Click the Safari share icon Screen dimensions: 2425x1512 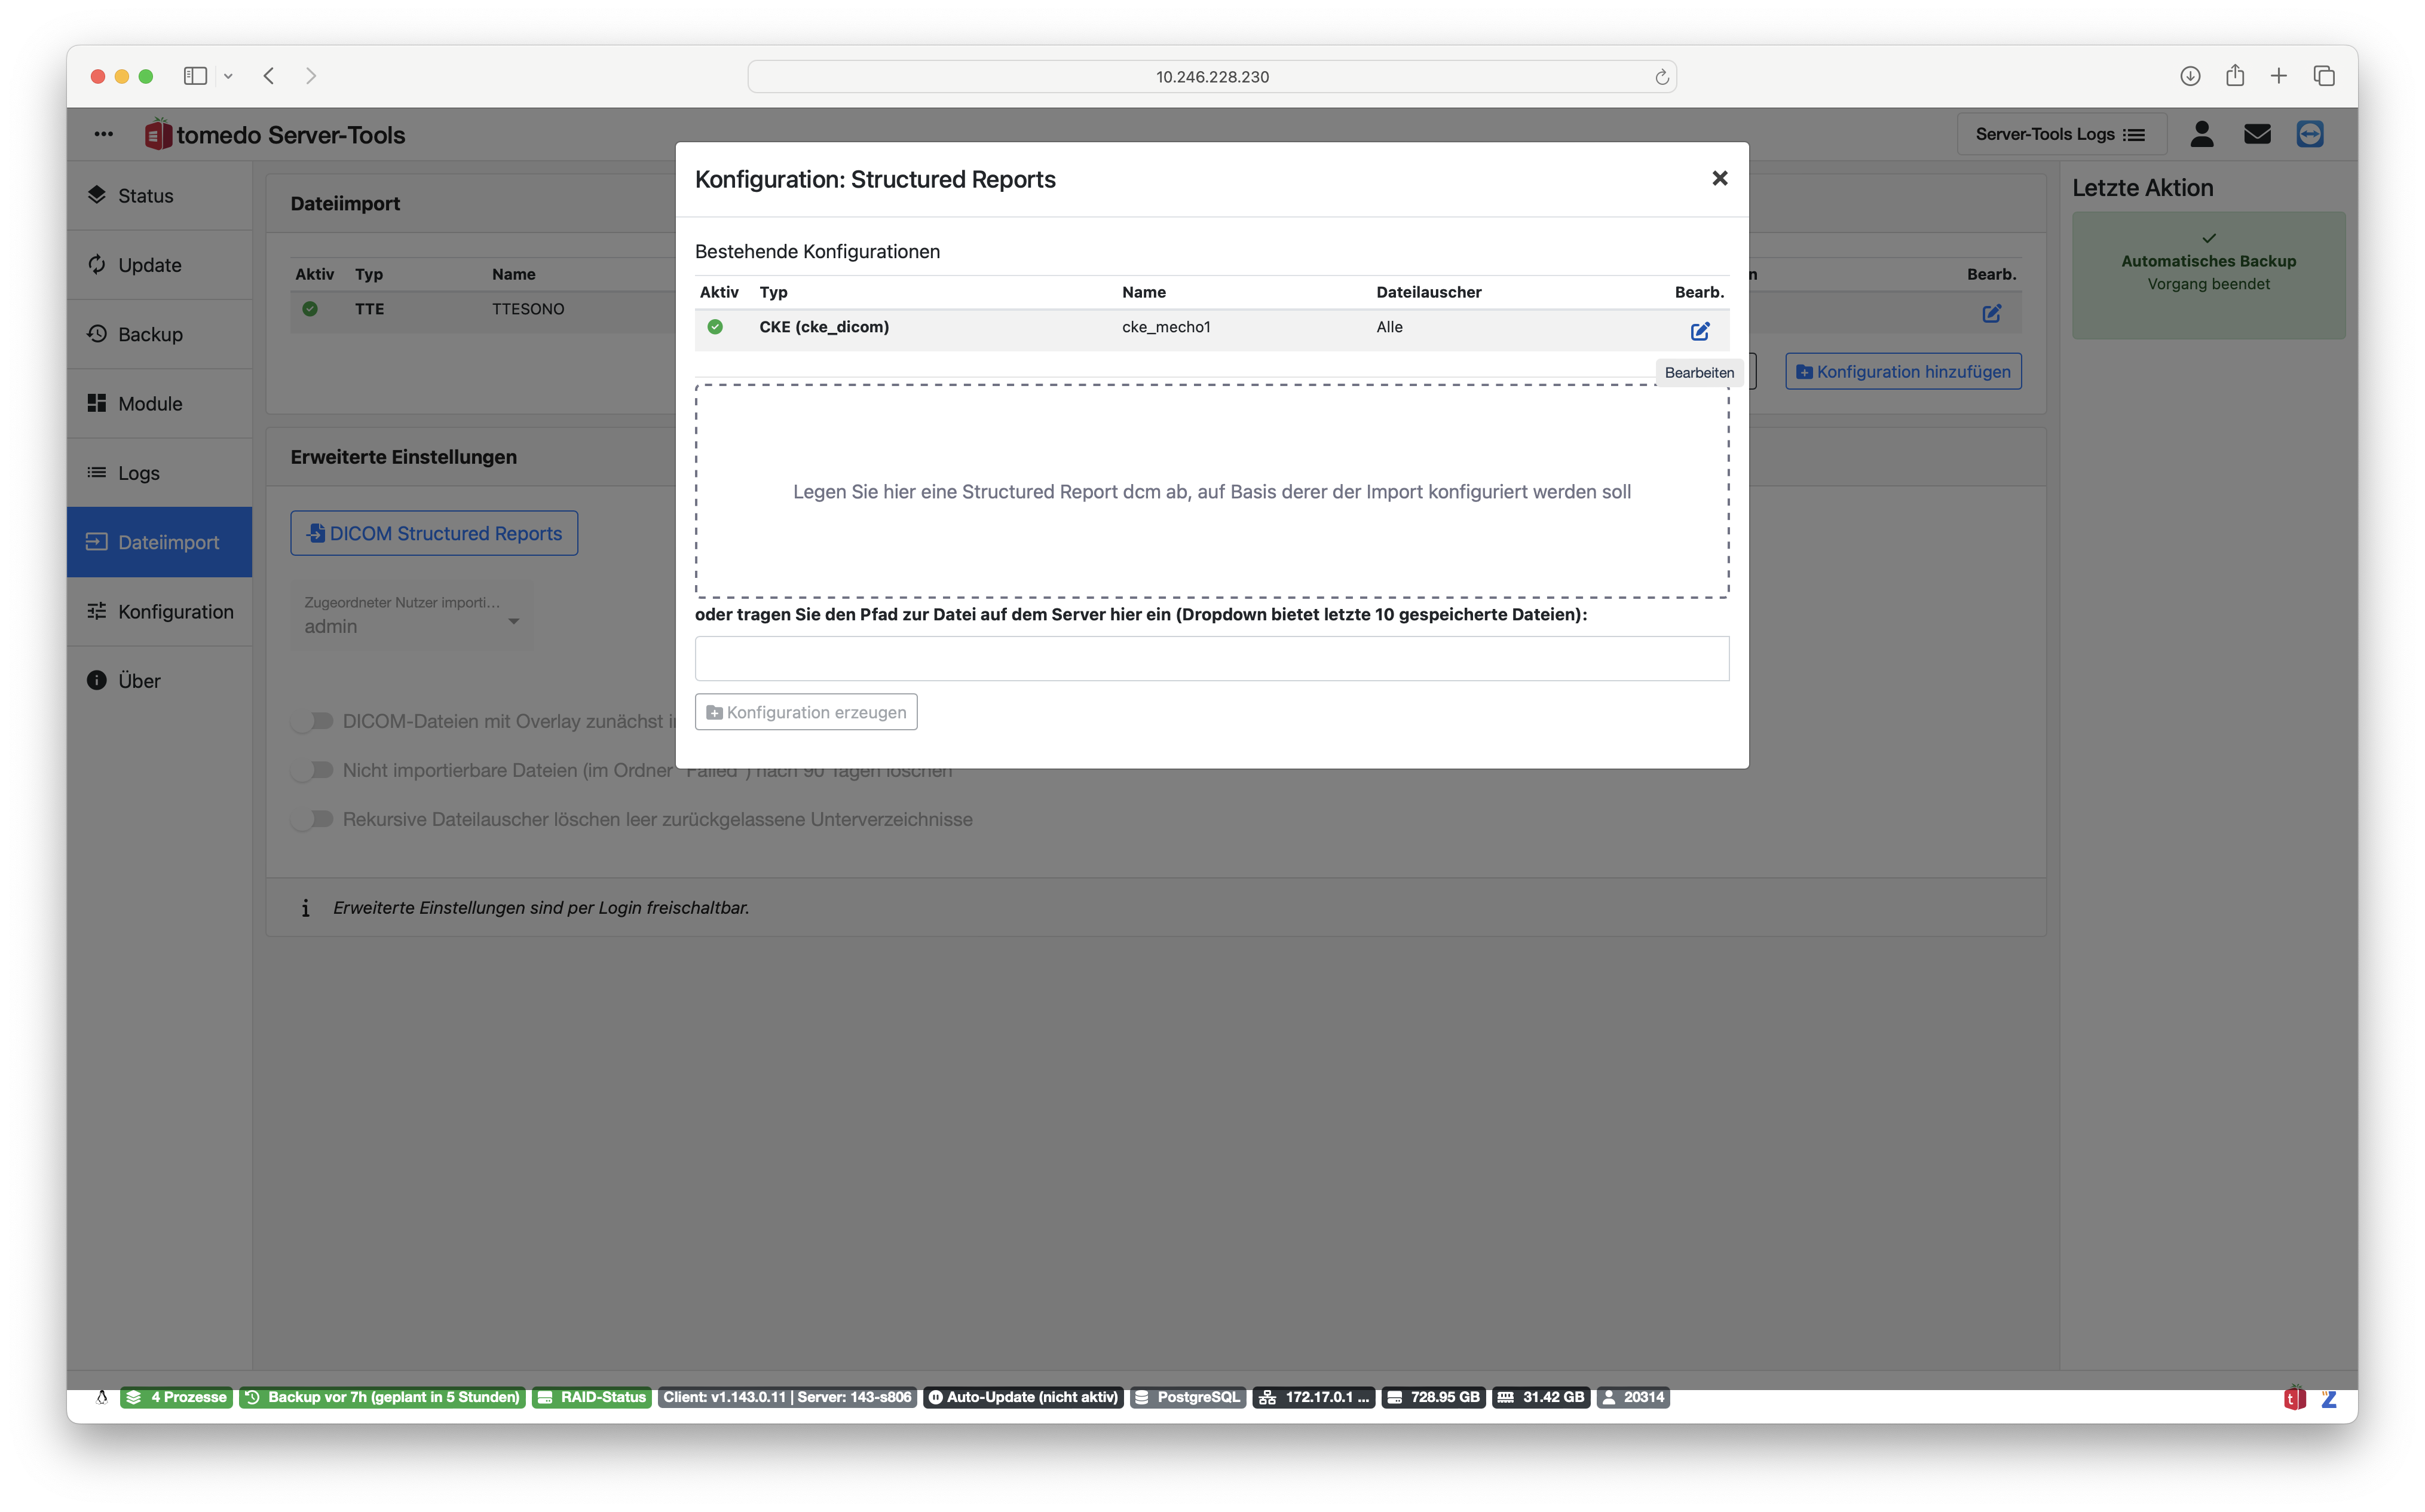2234,76
